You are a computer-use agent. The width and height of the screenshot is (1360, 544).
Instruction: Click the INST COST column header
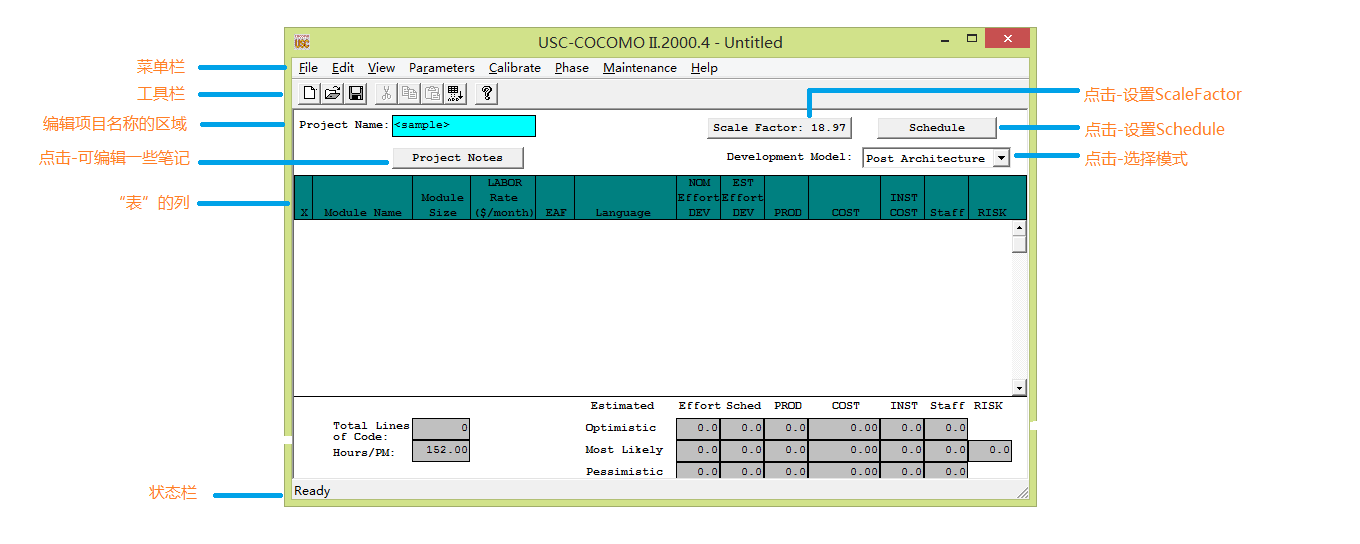(903, 198)
